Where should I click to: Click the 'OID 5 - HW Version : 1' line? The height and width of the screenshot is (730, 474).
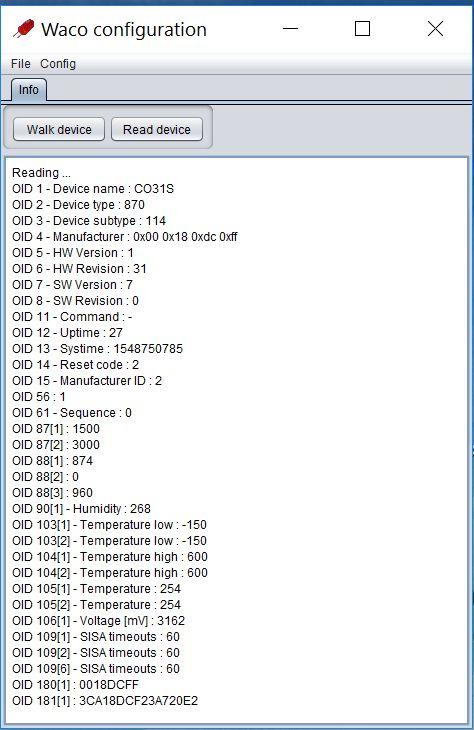73,253
